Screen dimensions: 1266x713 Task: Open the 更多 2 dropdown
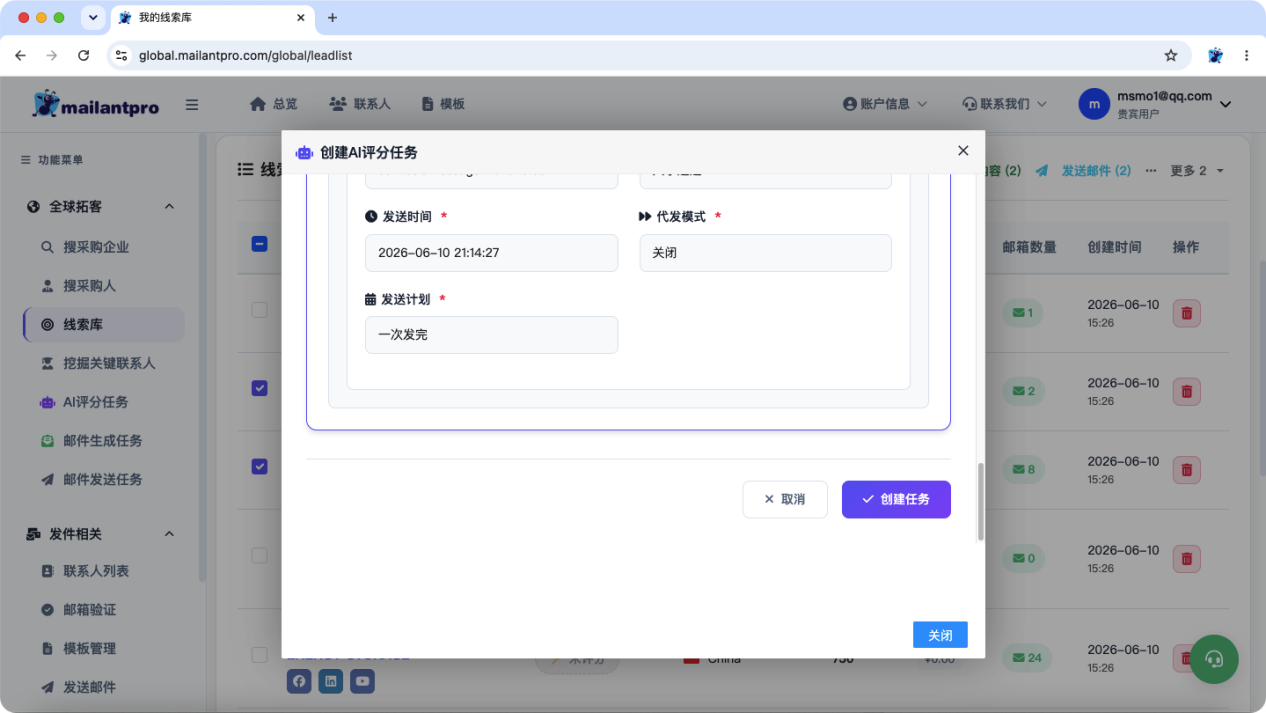pos(1197,171)
